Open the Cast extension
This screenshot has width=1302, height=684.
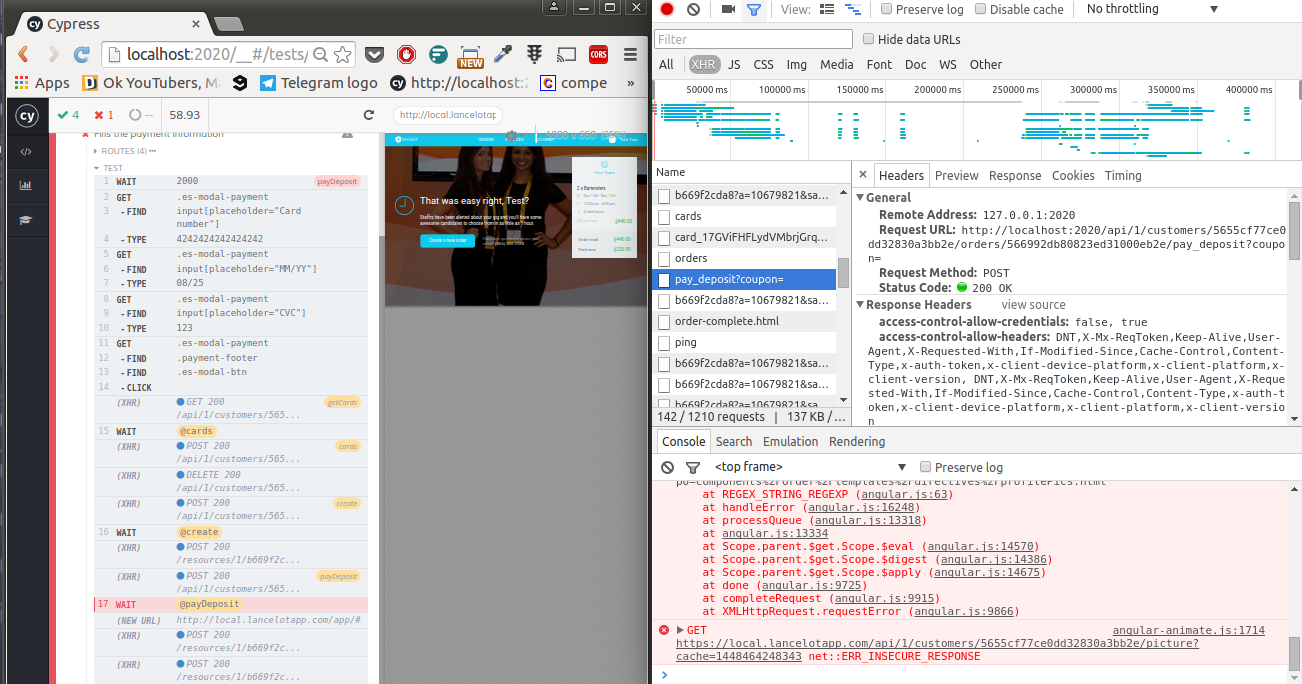coord(567,54)
